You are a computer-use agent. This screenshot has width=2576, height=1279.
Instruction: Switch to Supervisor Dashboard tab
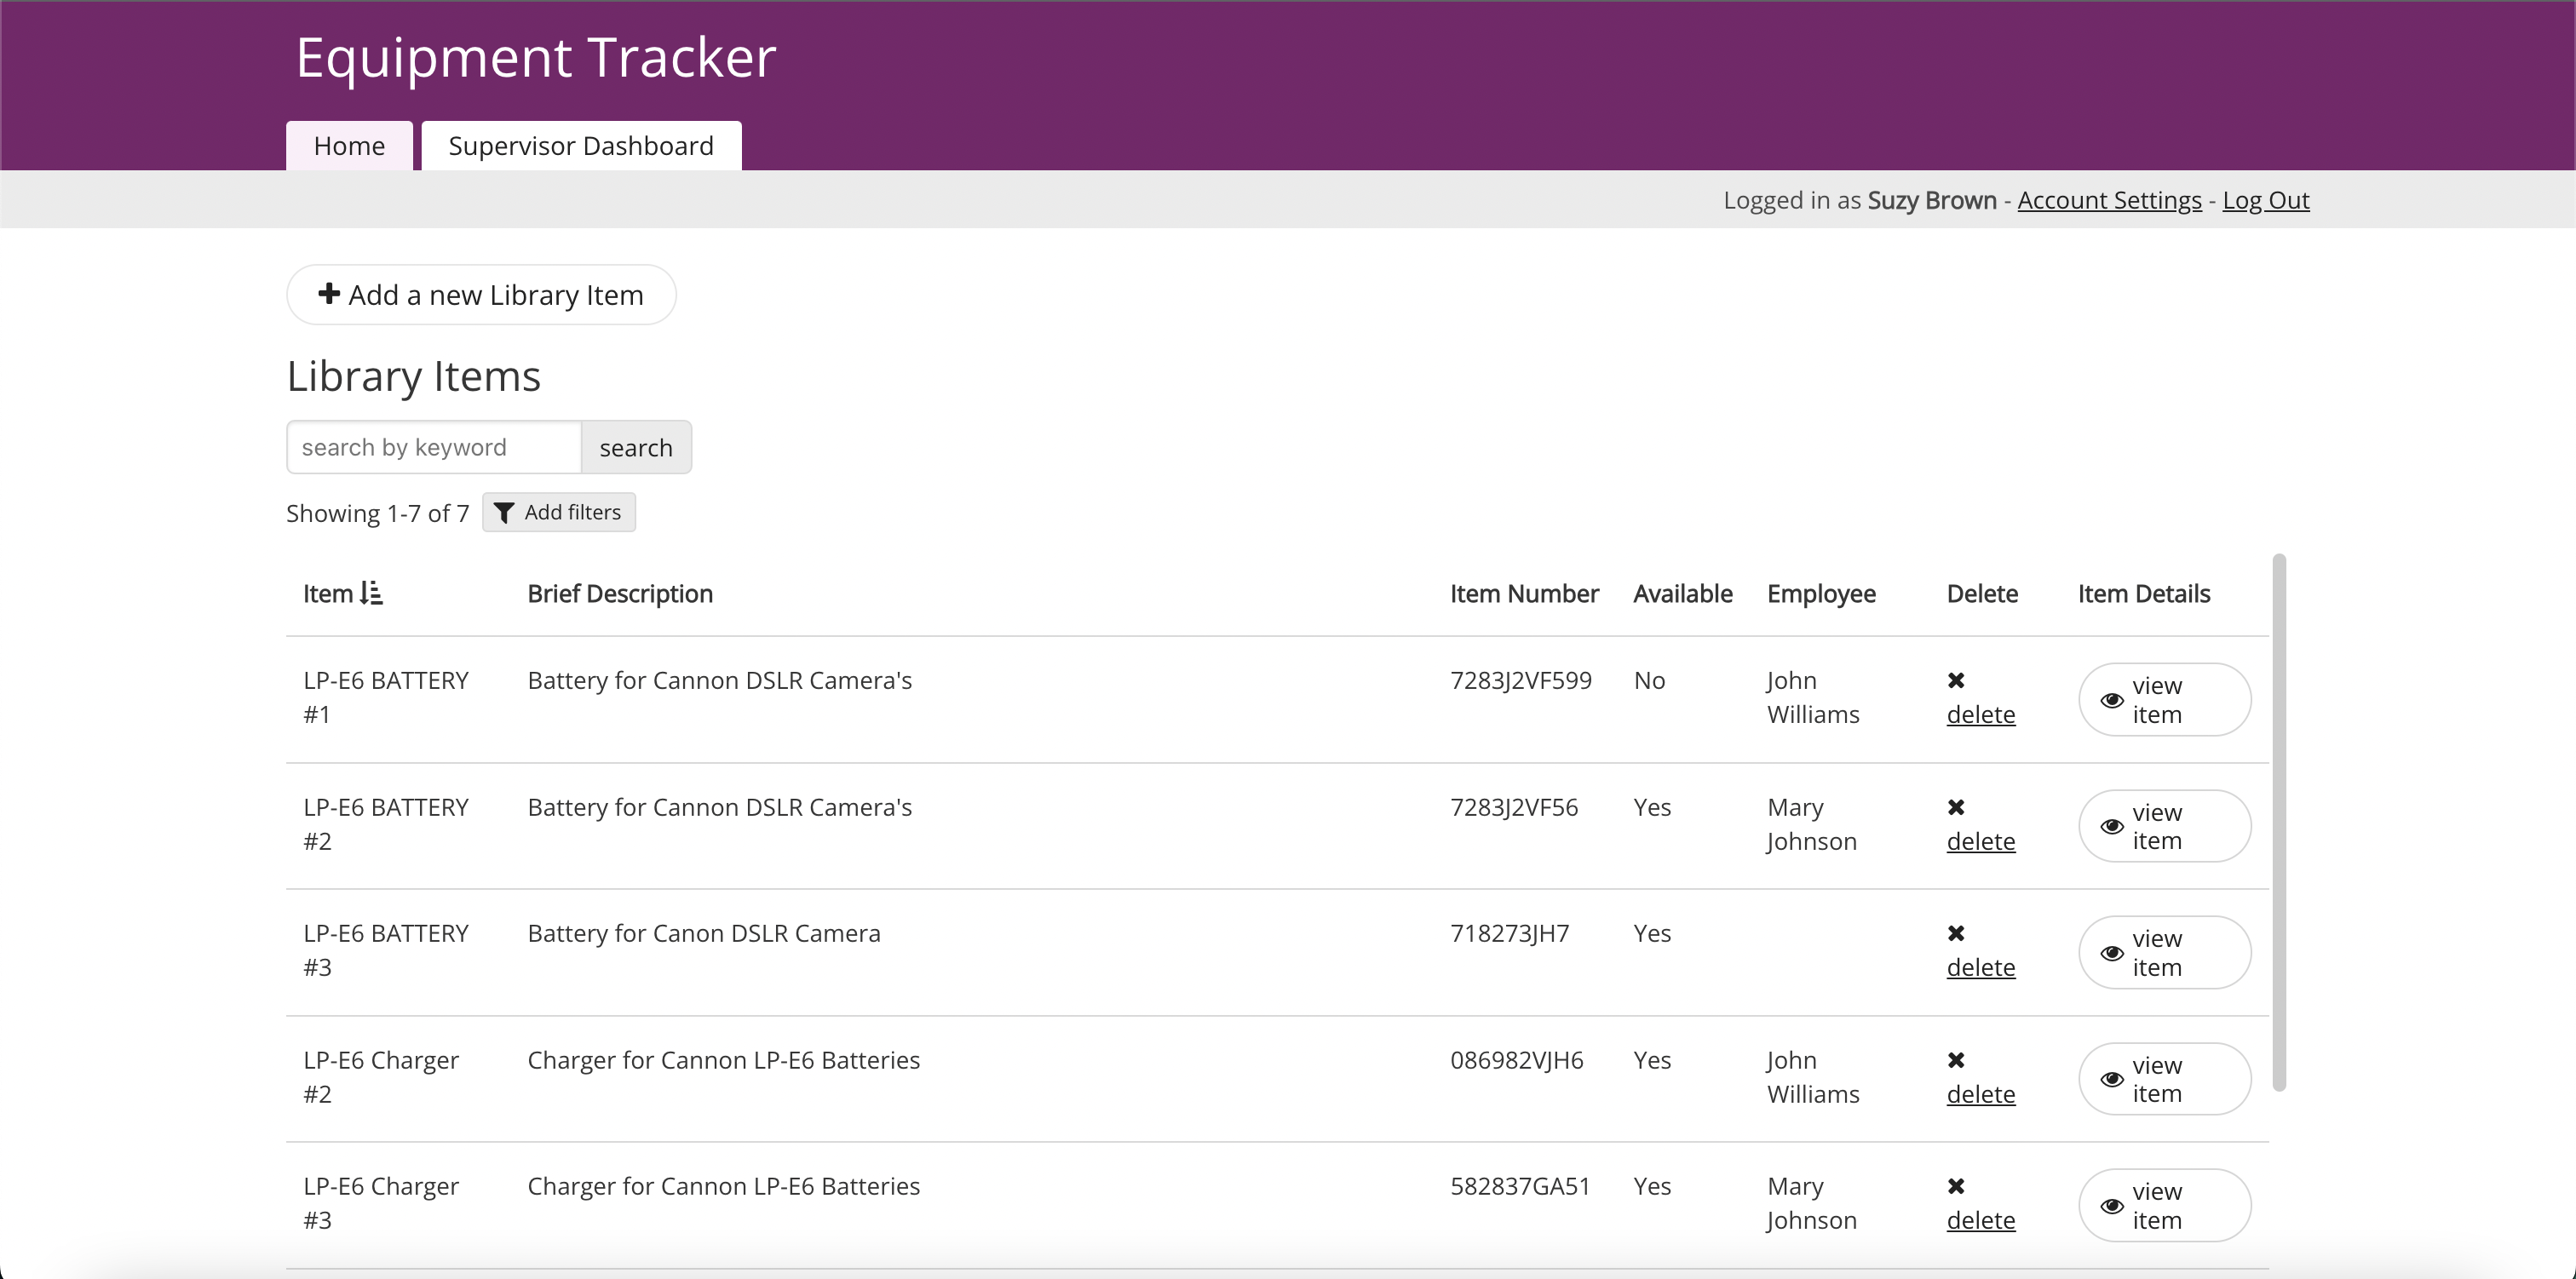(581, 146)
